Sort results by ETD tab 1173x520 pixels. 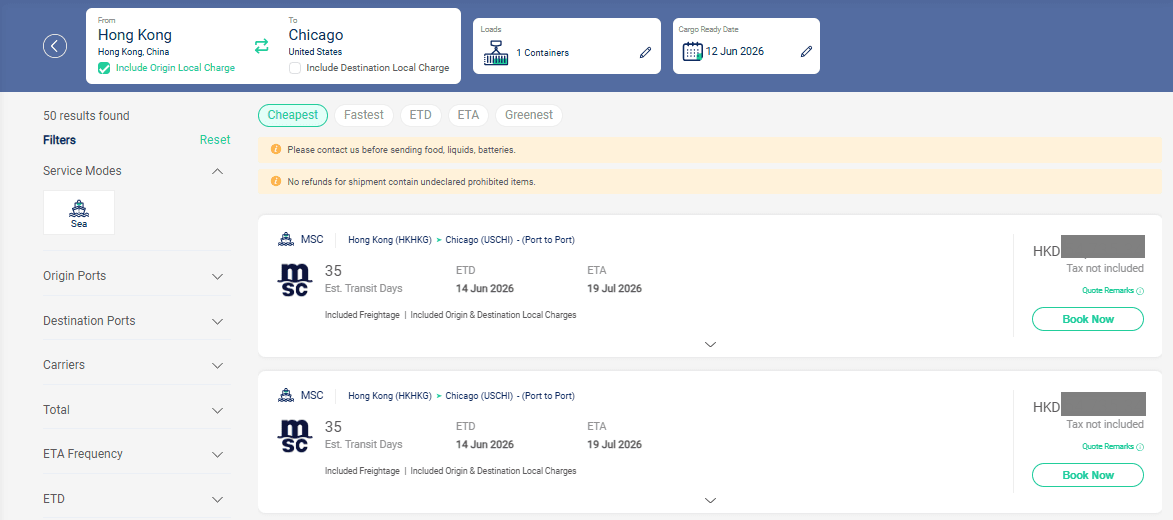tap(420, 115)
